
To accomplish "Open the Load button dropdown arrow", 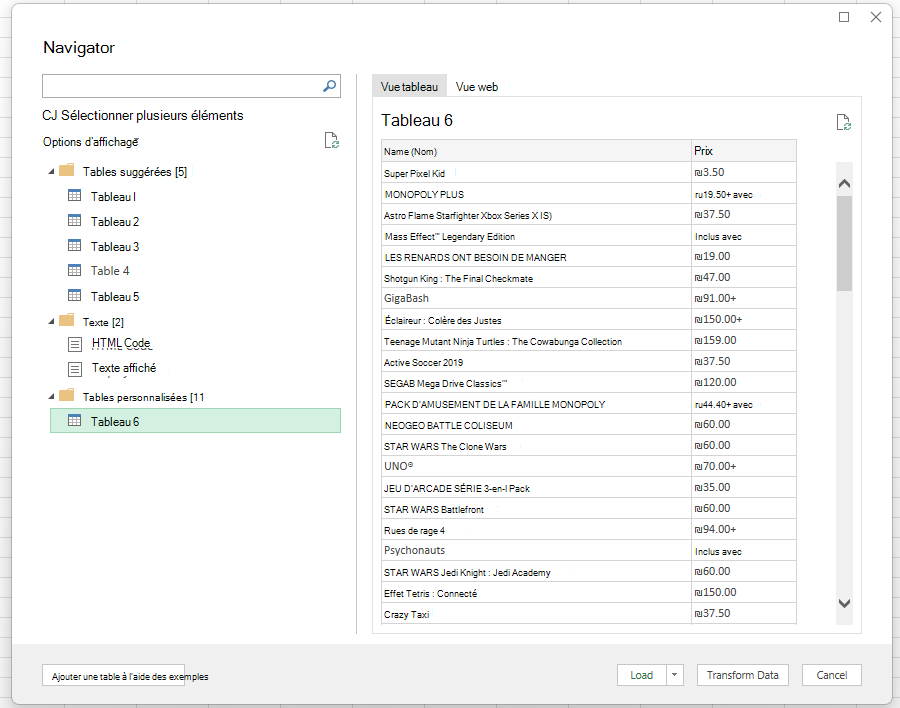I will (x=675, y=675).
